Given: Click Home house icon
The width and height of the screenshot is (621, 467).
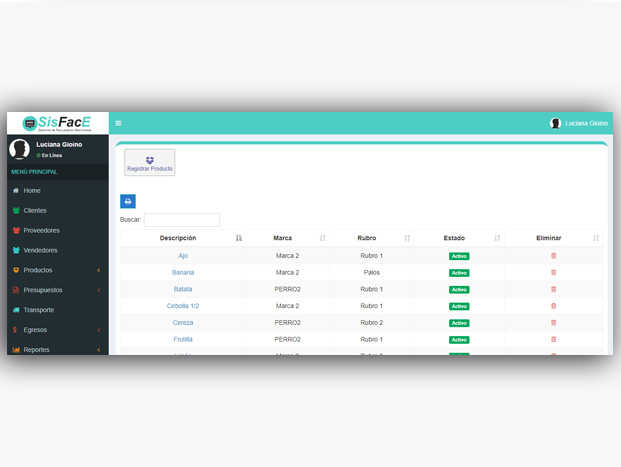Looking at the screenshot, I should click(x=16, y=191).
